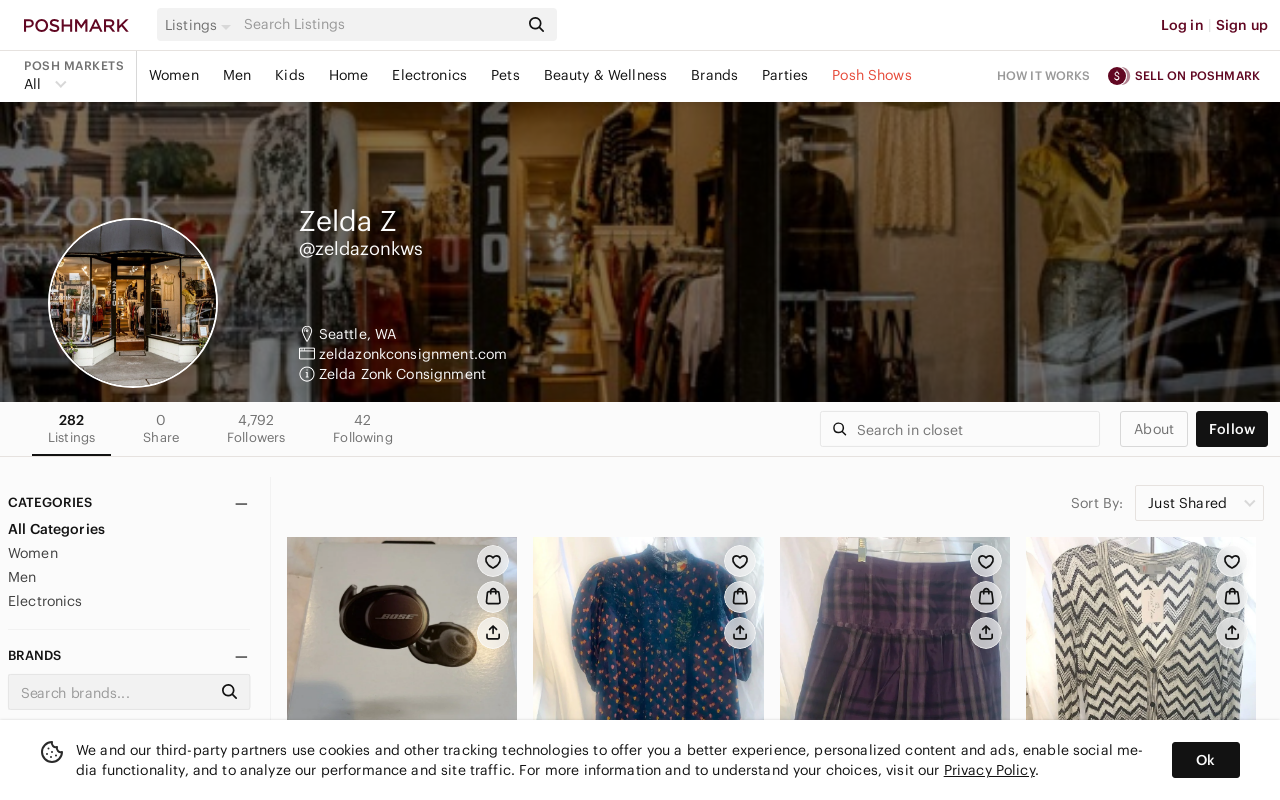Open the Parties menu
The height and width of the screenshot is (800, 1280).
785,75
